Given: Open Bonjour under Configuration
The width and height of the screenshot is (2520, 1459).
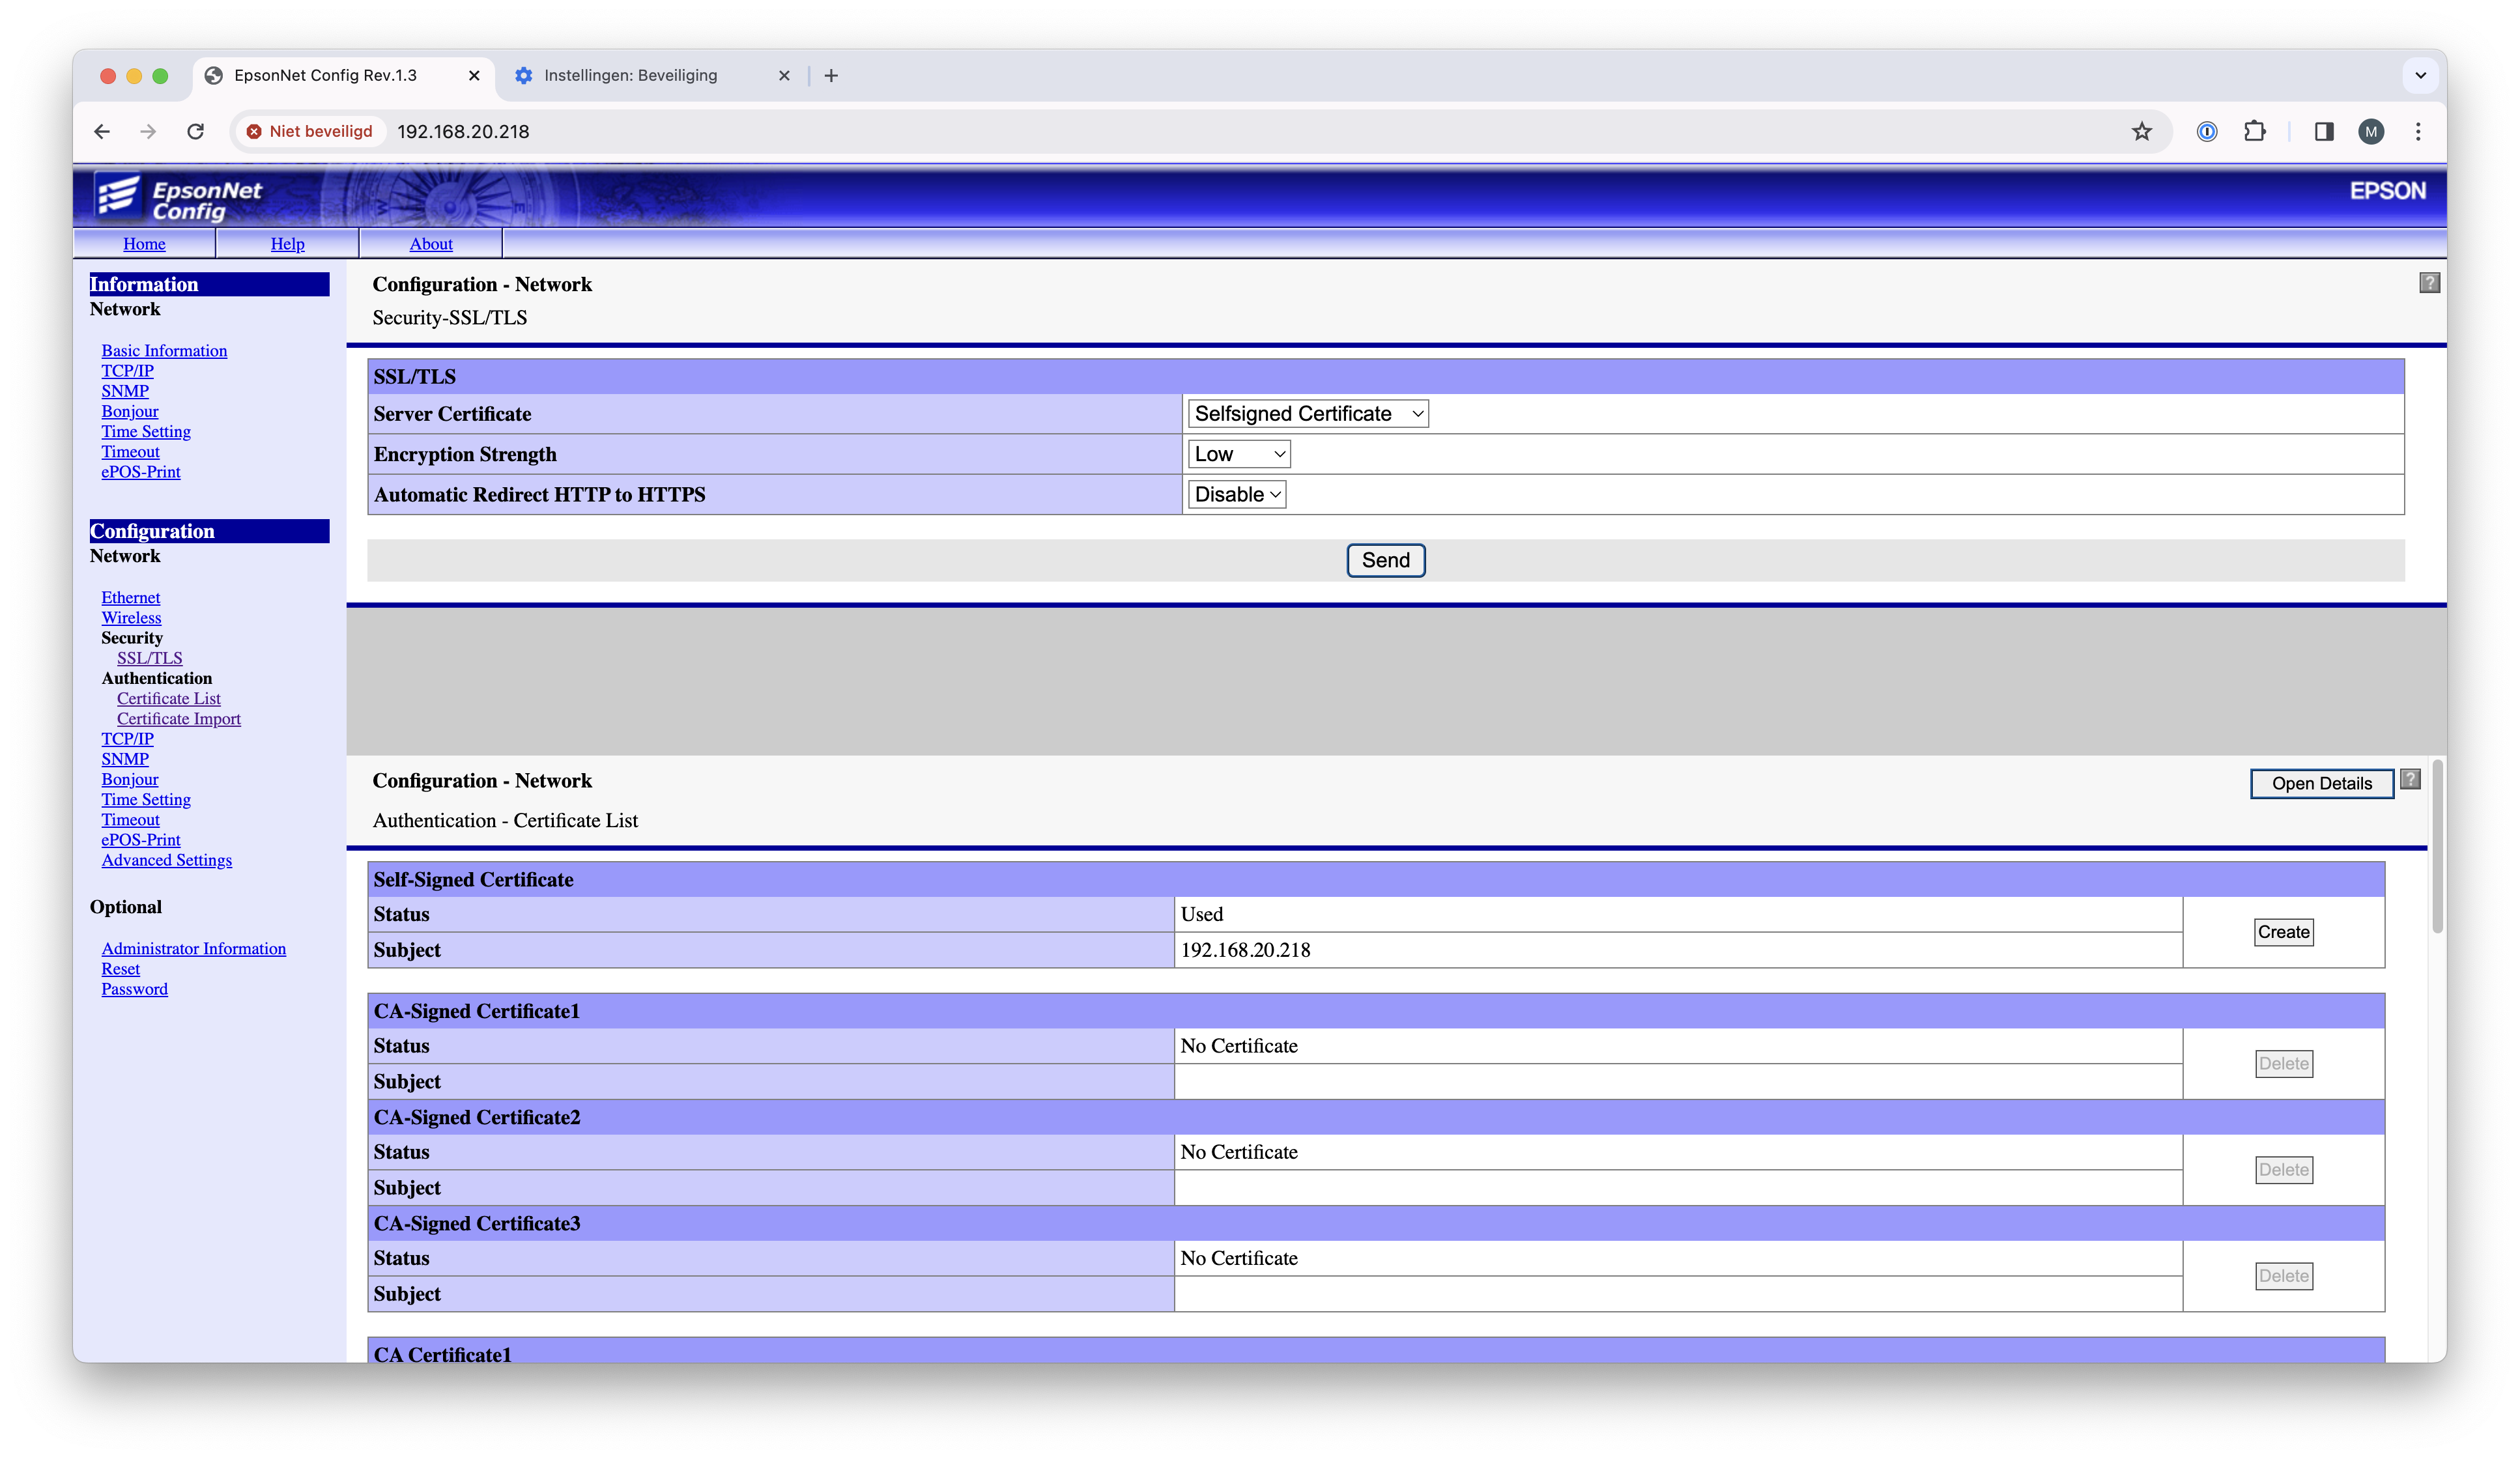Looking at the screenshot, I should click(x=129, y=779).
